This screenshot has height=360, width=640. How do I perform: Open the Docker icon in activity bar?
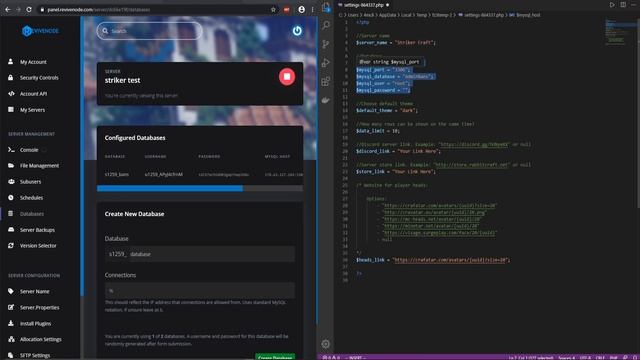pos(326,100)
